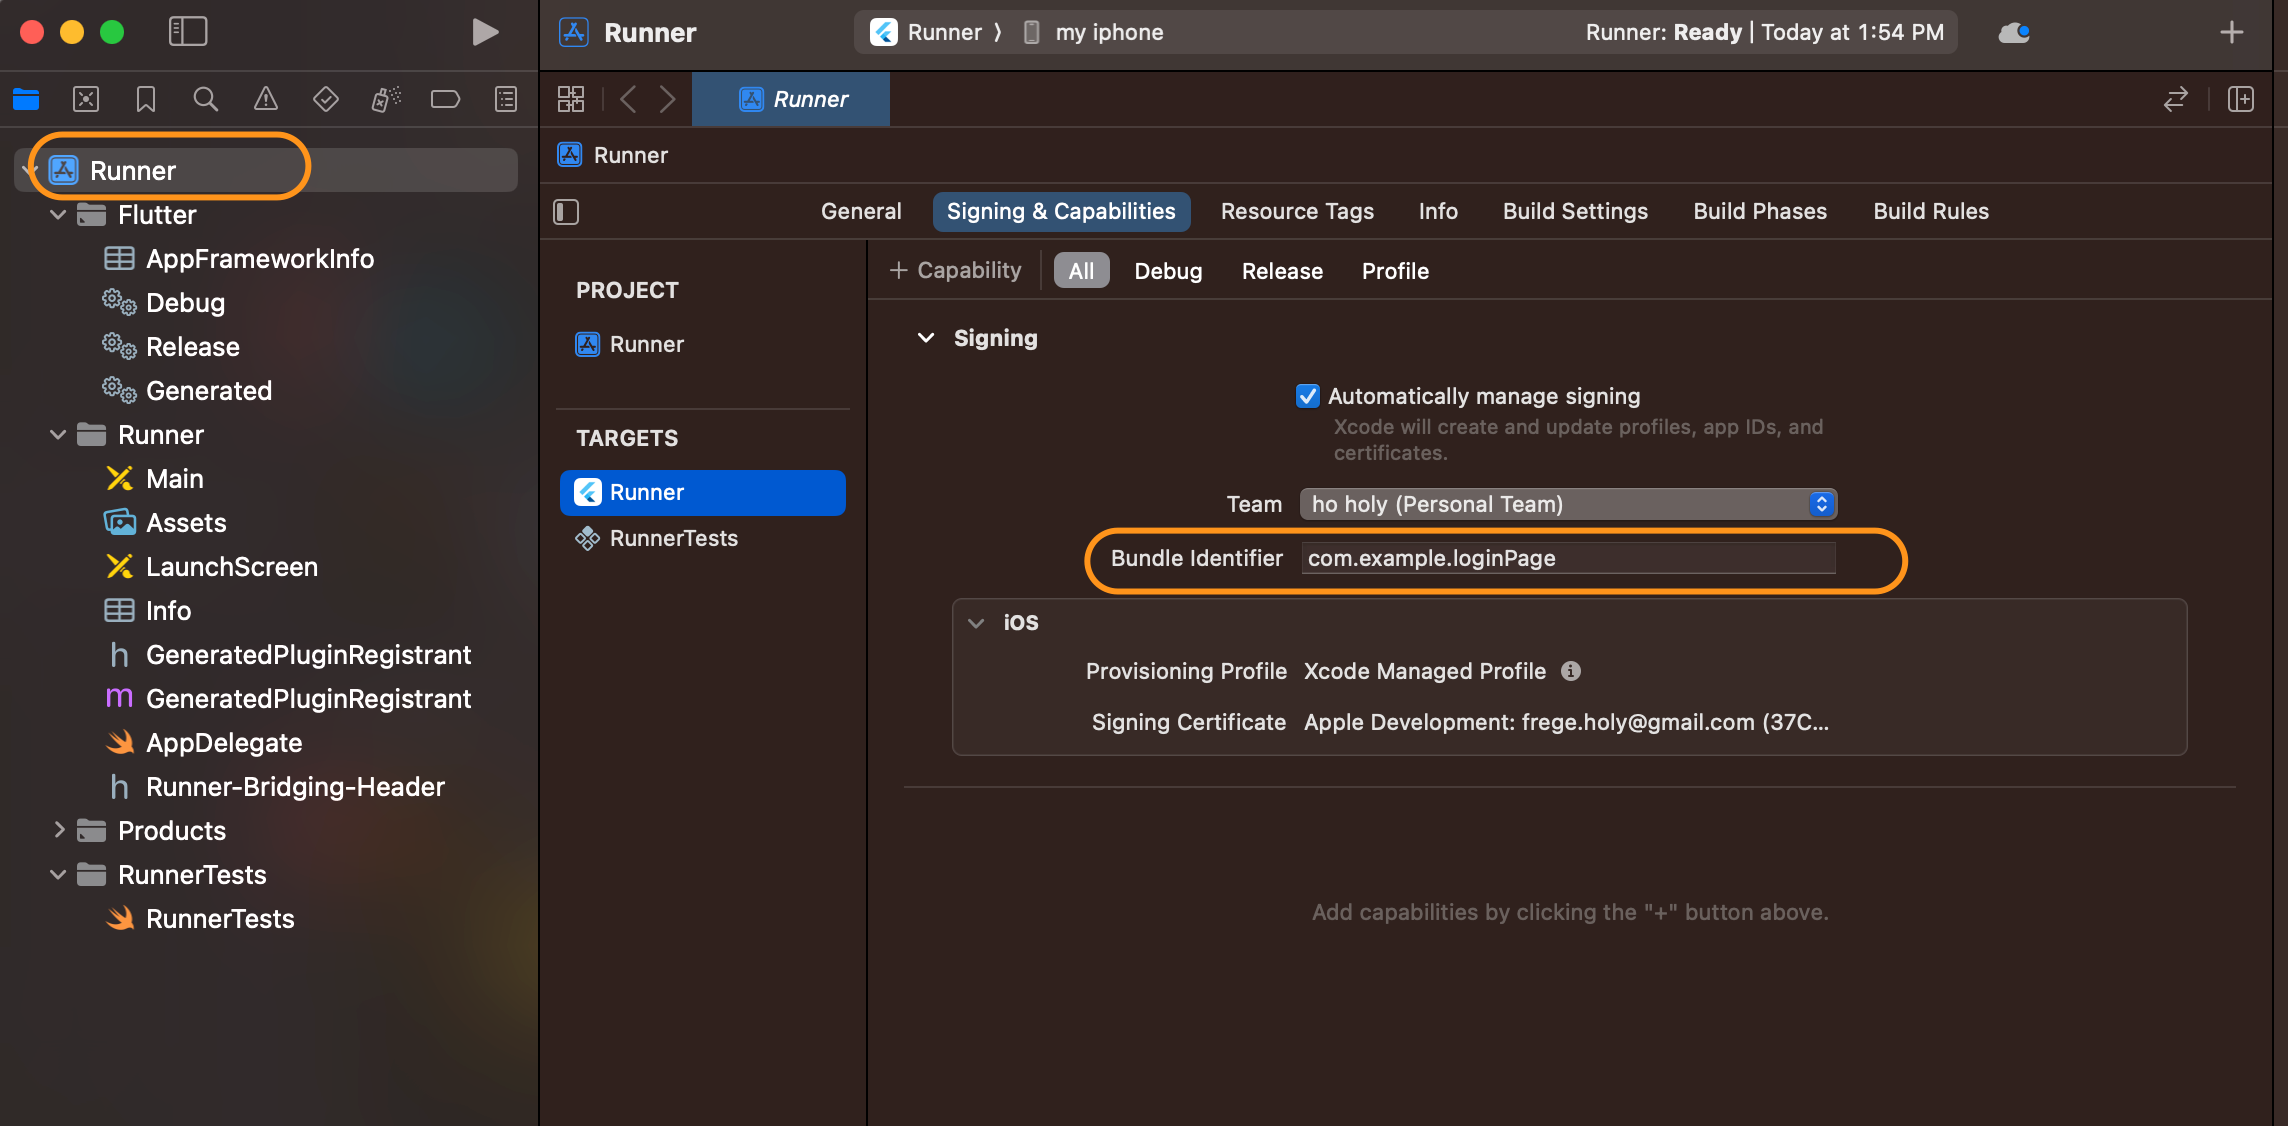The height and width of the screenshot is (1126, 2288).
Task: Open the source control navigator icon
Action: [x=86, y=99]
